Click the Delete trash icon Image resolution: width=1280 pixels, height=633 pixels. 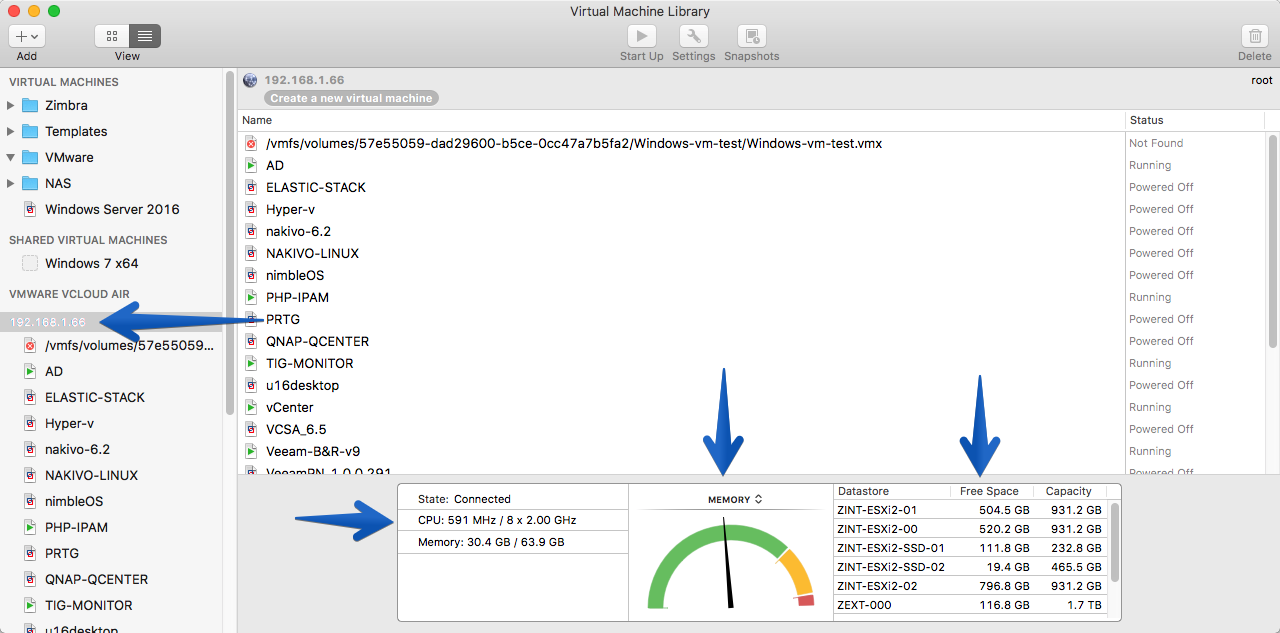point(1255,36)
